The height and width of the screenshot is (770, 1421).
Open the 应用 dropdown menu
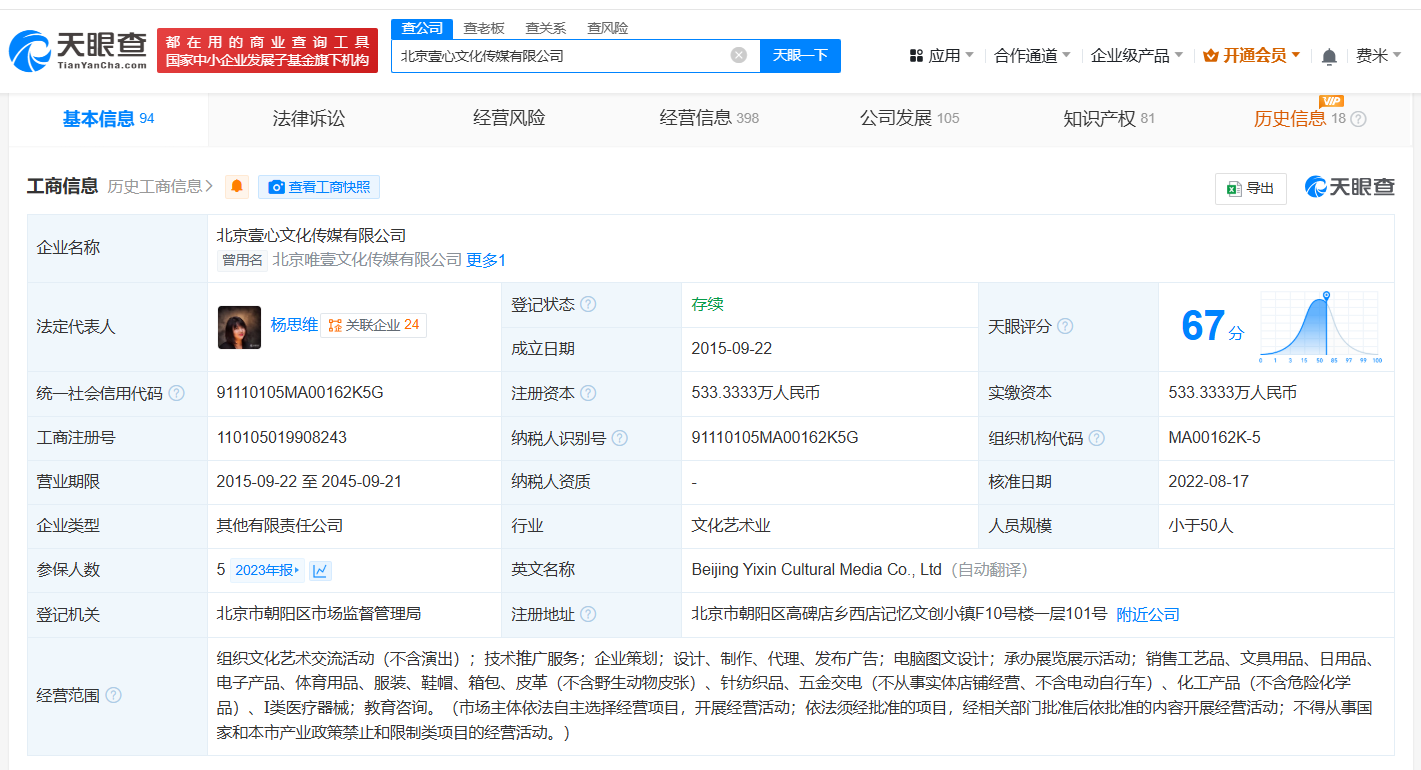(941, 55)
